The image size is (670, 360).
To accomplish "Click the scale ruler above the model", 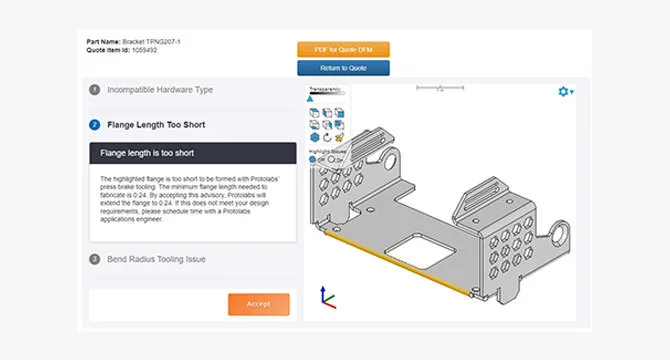I will (x=440, y=88).
